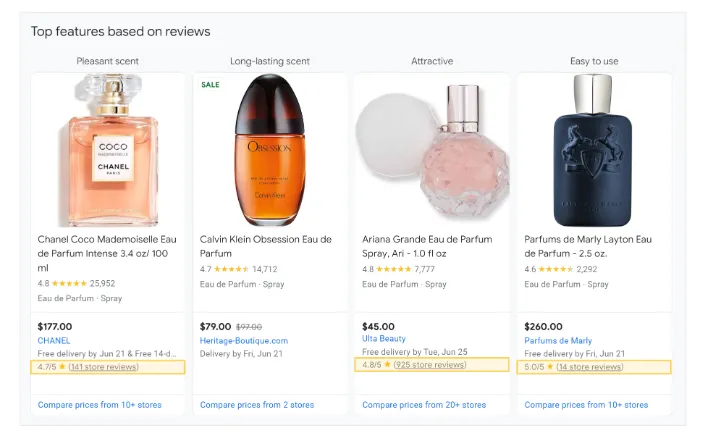The width and height of the screenshot is (701, 442).
Task: Click the Ariana Grande Ari perfume image
Action: coord(432,150)
